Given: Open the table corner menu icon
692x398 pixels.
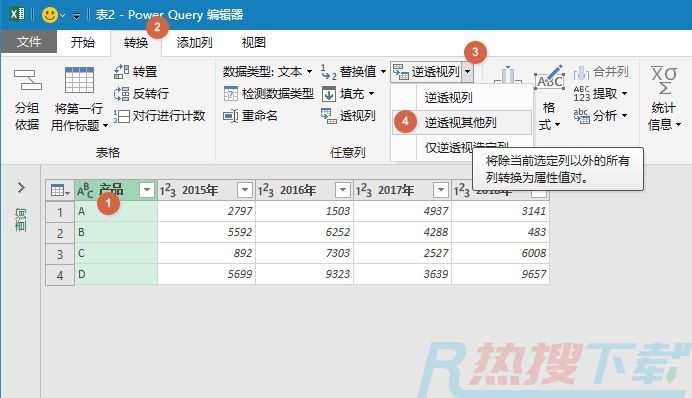Looking at the screenshot, I should 60,191.
